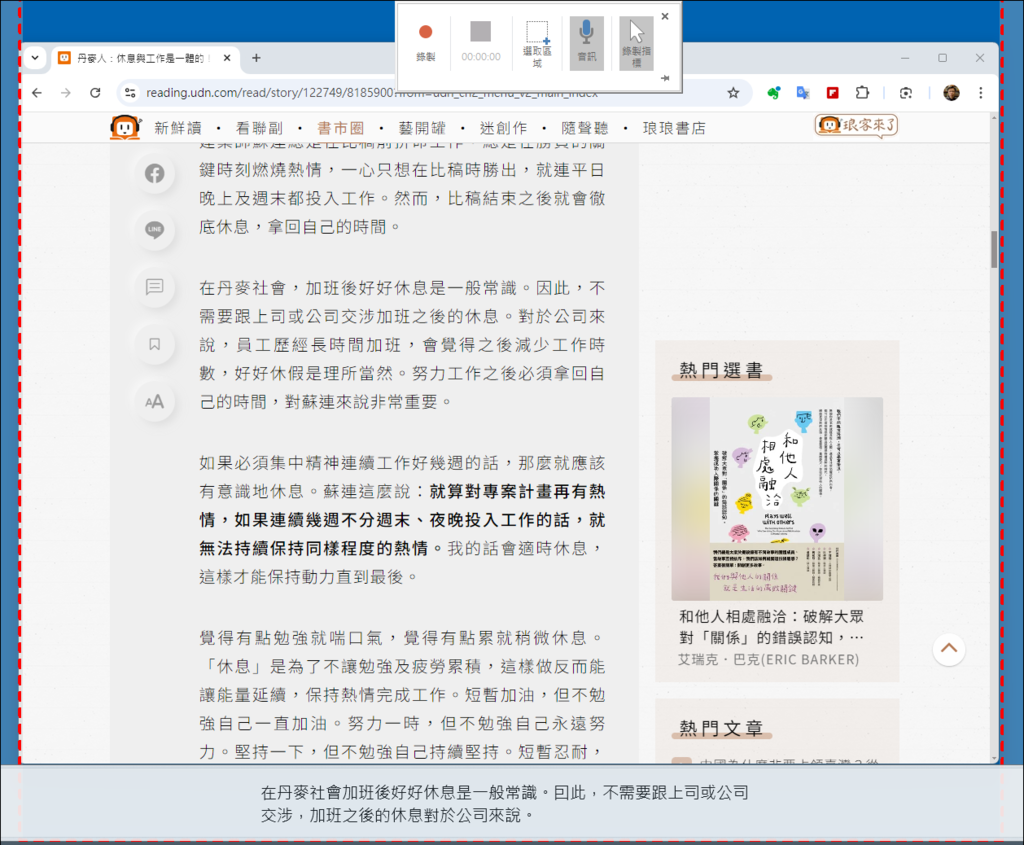1024x845 pixels.
Task: Click author 艾瑞克．巴克(ERIC BARKER)
Action: pos(768,660)
